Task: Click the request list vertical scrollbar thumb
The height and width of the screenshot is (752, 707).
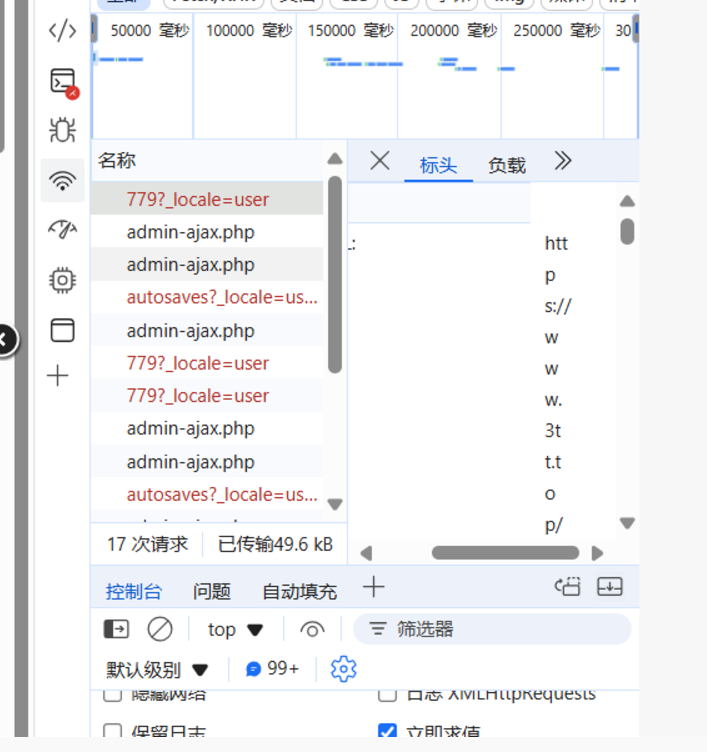Action: coord(335,274)
